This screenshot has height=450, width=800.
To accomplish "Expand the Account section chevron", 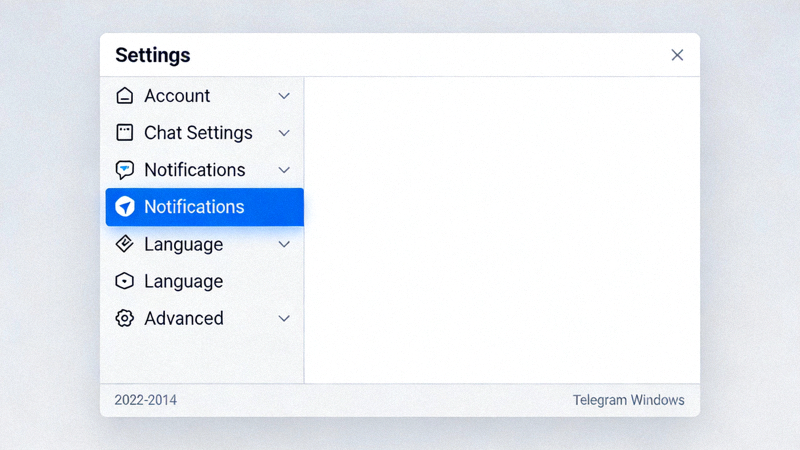I will [x=284, y=96].
